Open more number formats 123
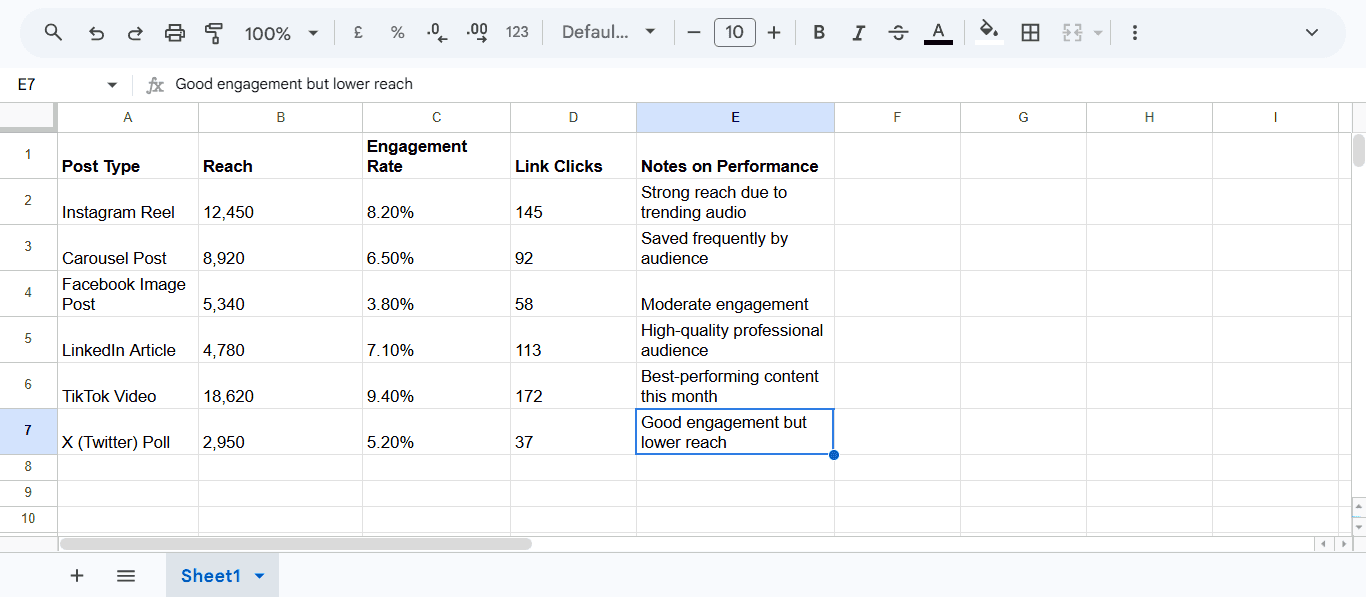 point(517,33)
